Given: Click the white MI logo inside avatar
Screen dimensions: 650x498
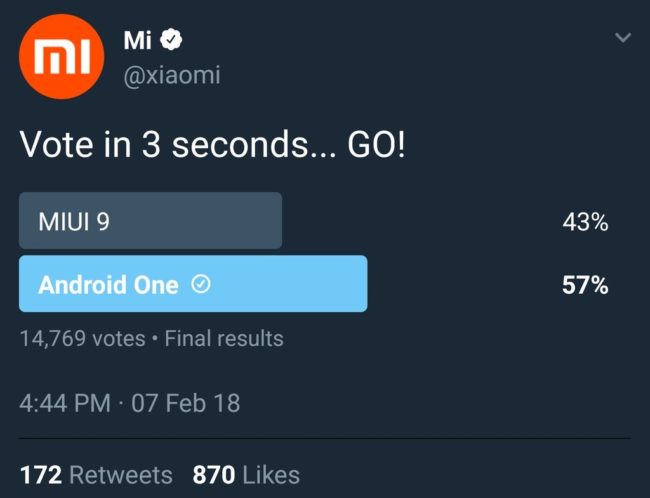Looking at the screenshot, I should (62, 56).
